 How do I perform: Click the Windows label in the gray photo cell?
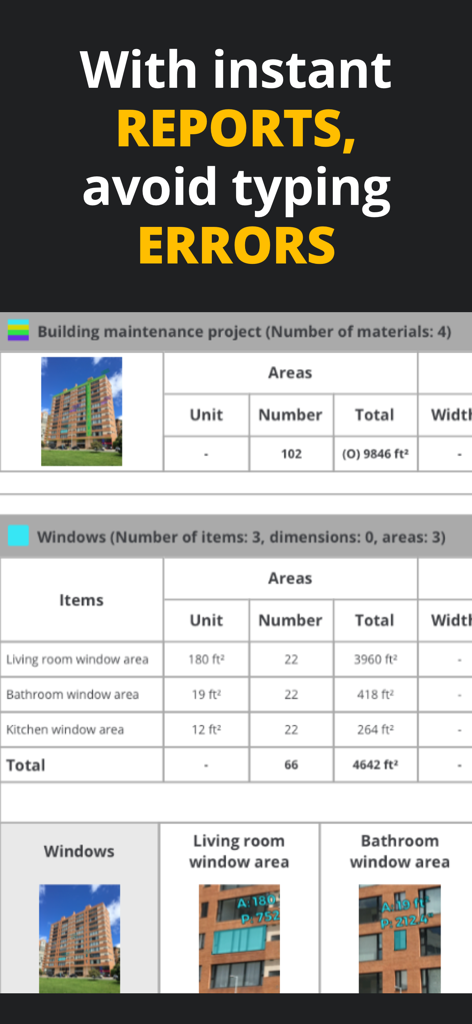(x=79, y=851)
